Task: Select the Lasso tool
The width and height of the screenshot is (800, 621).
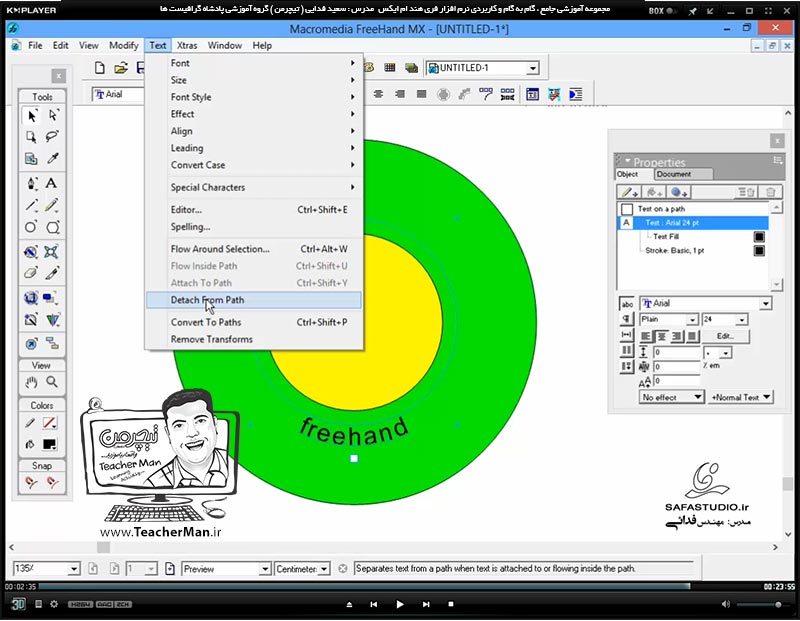Action: [x=53, y=137]
